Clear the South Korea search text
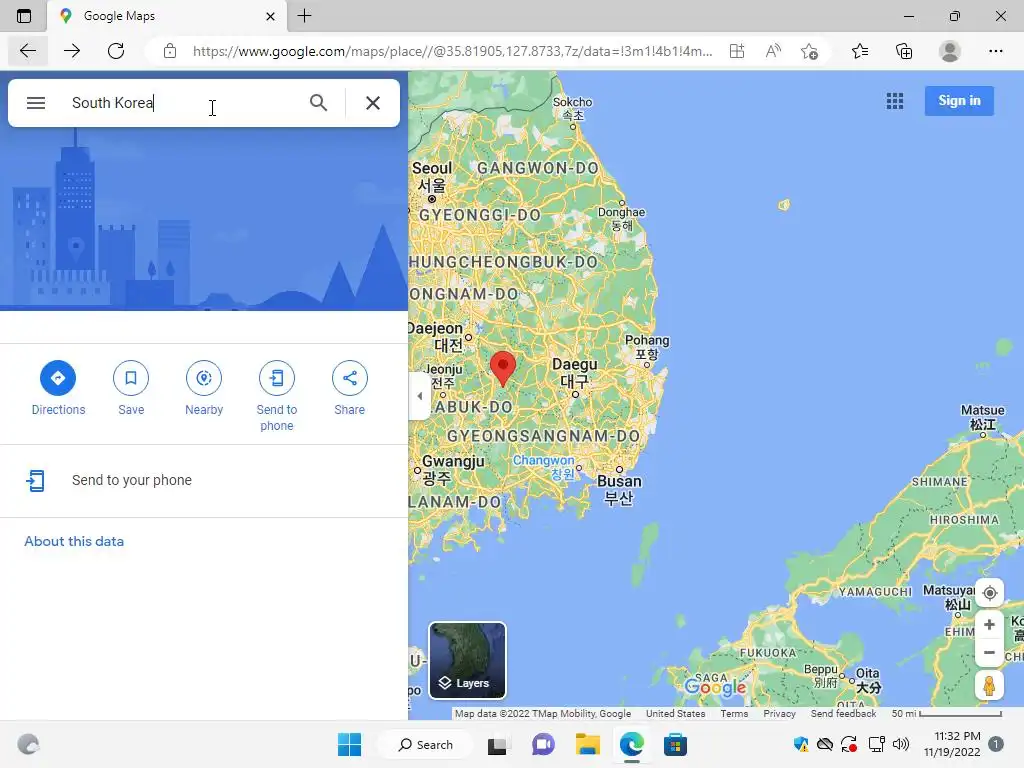 (x=373, y=103)
